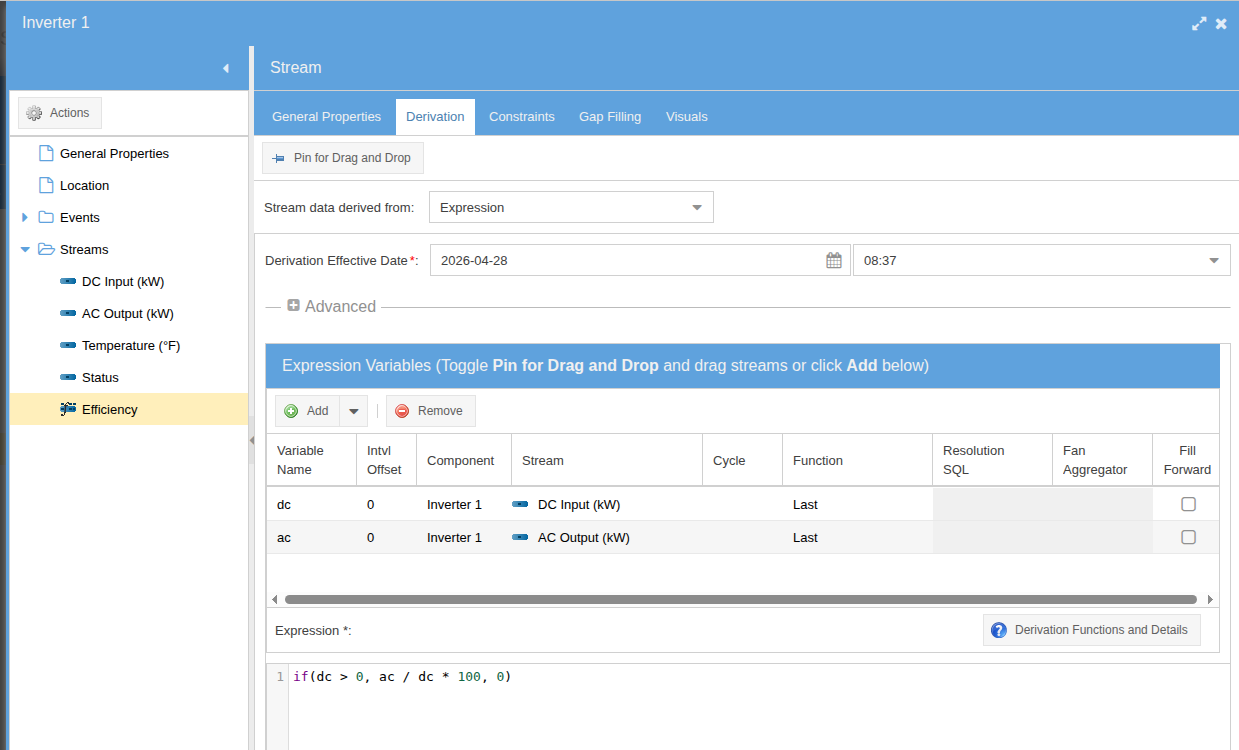Click Add expression variable button

308,411
